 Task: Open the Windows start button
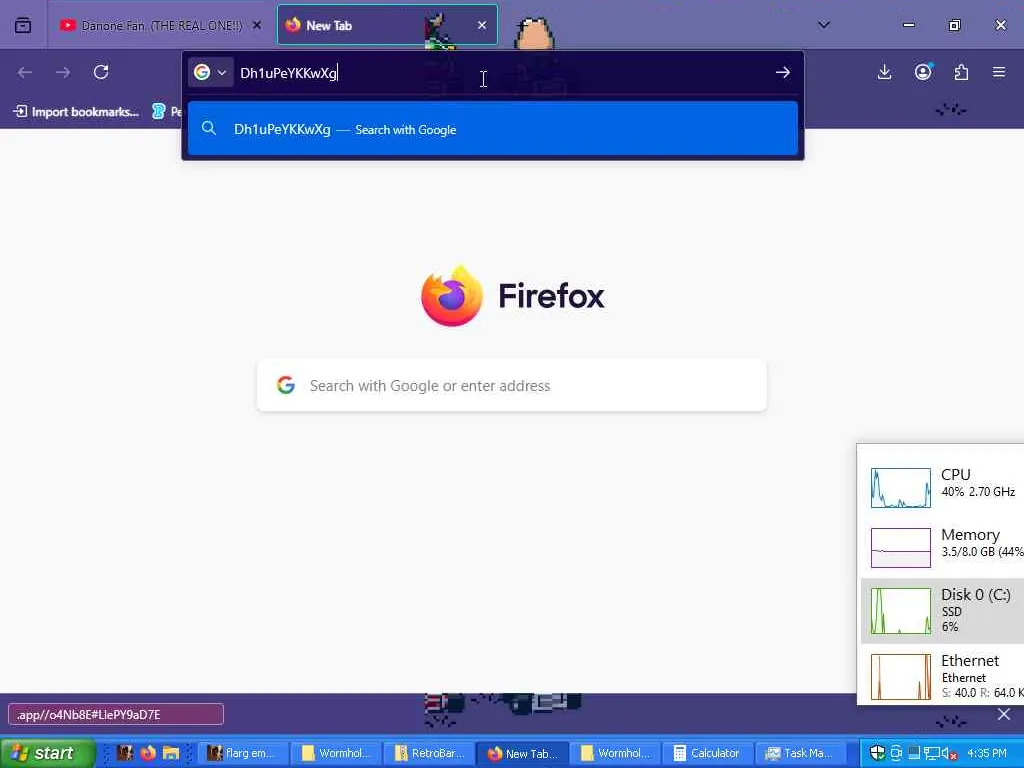(x=47, y=753)
